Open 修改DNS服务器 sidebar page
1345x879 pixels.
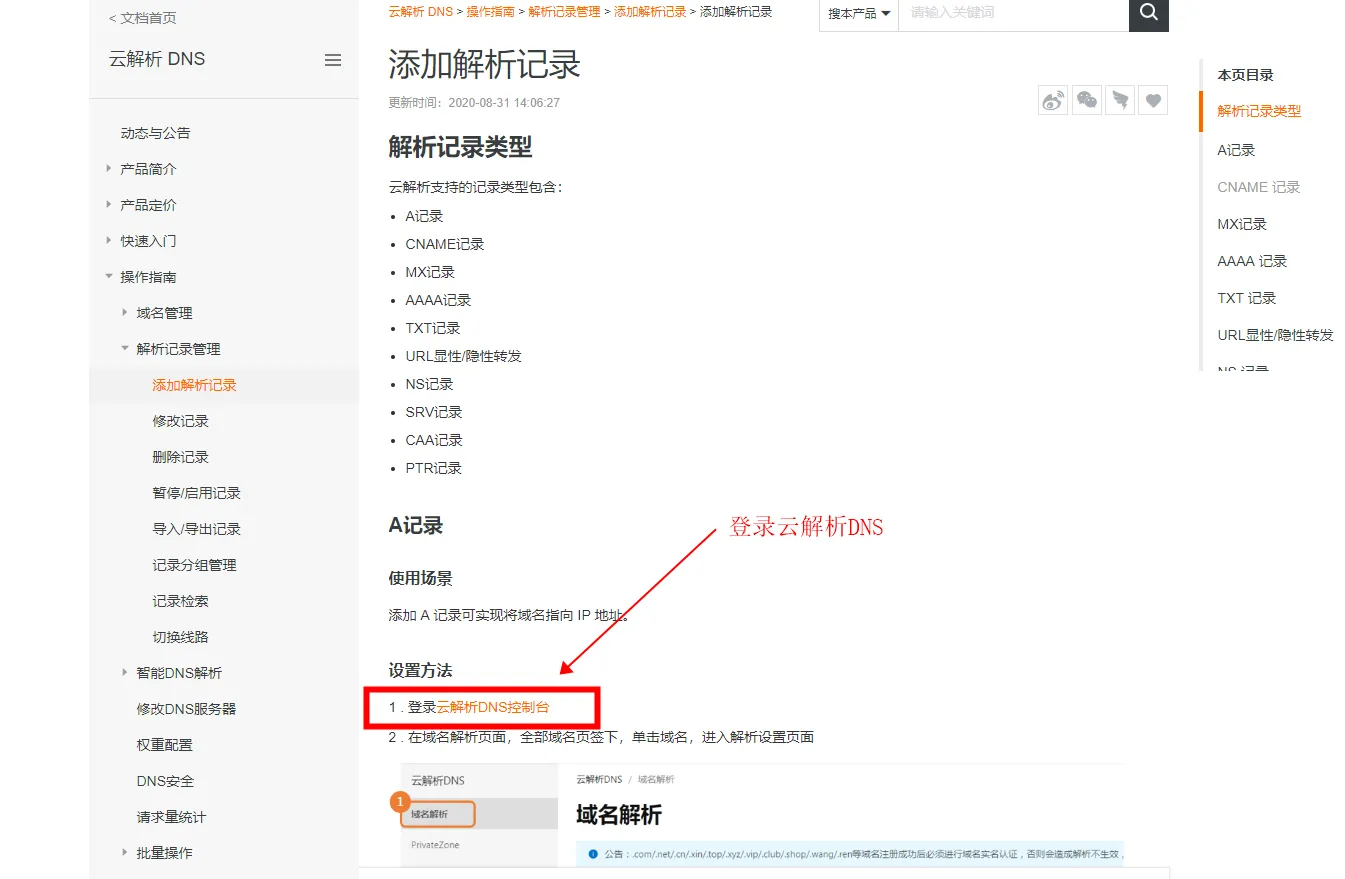tap(186, 709)
